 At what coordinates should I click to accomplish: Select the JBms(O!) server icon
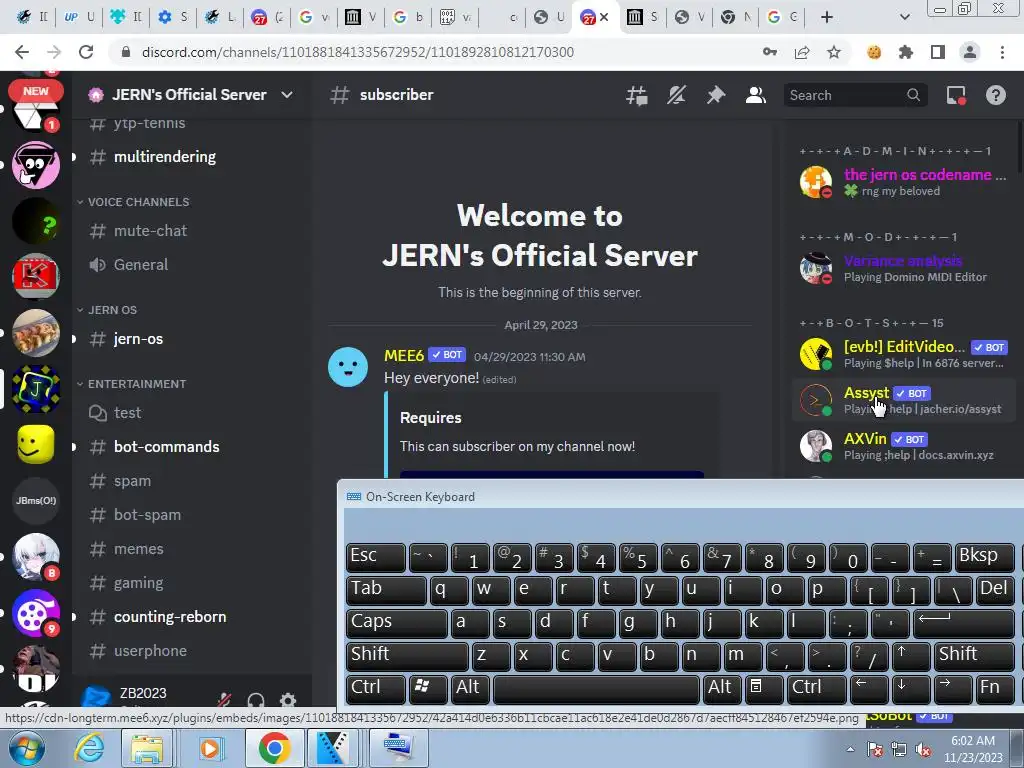pos(36,501)
